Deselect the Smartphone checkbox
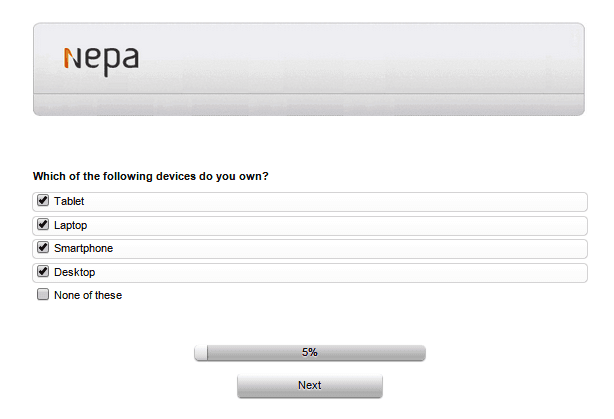This screenshot has height=419, width=614. tap(43, 248)
